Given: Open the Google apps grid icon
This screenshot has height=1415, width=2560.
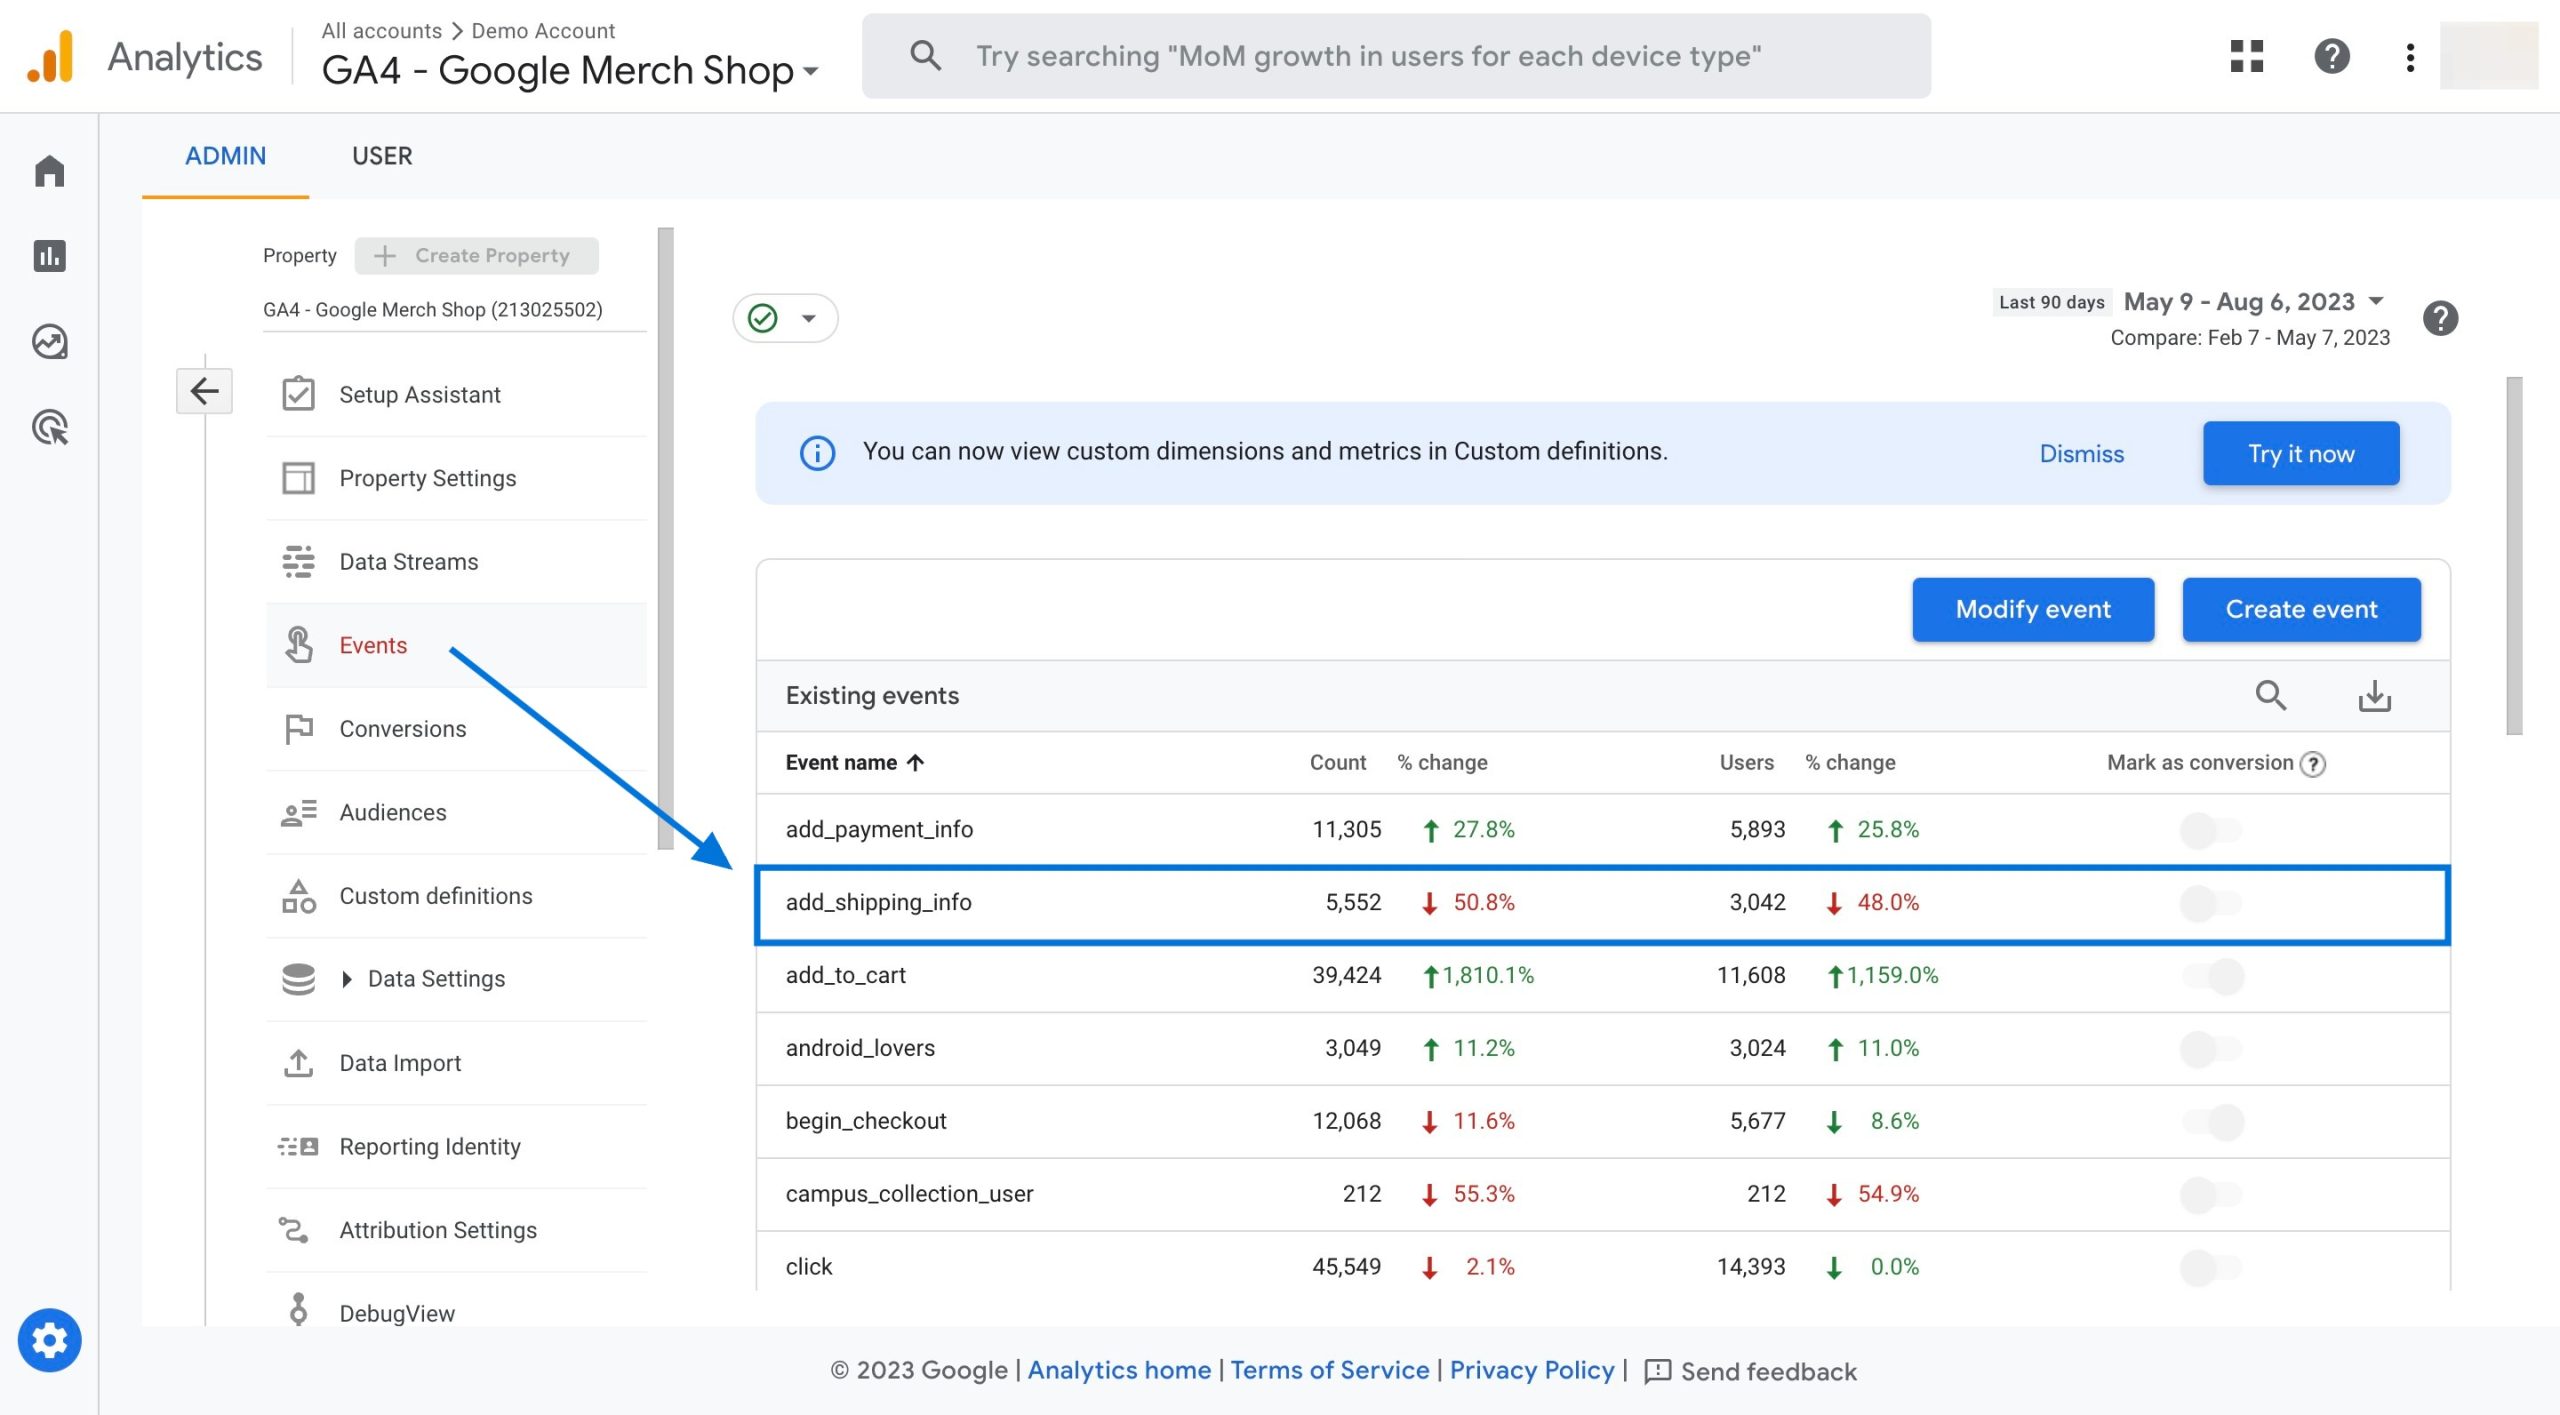Looking at the screenshot, I should 2247,56.
